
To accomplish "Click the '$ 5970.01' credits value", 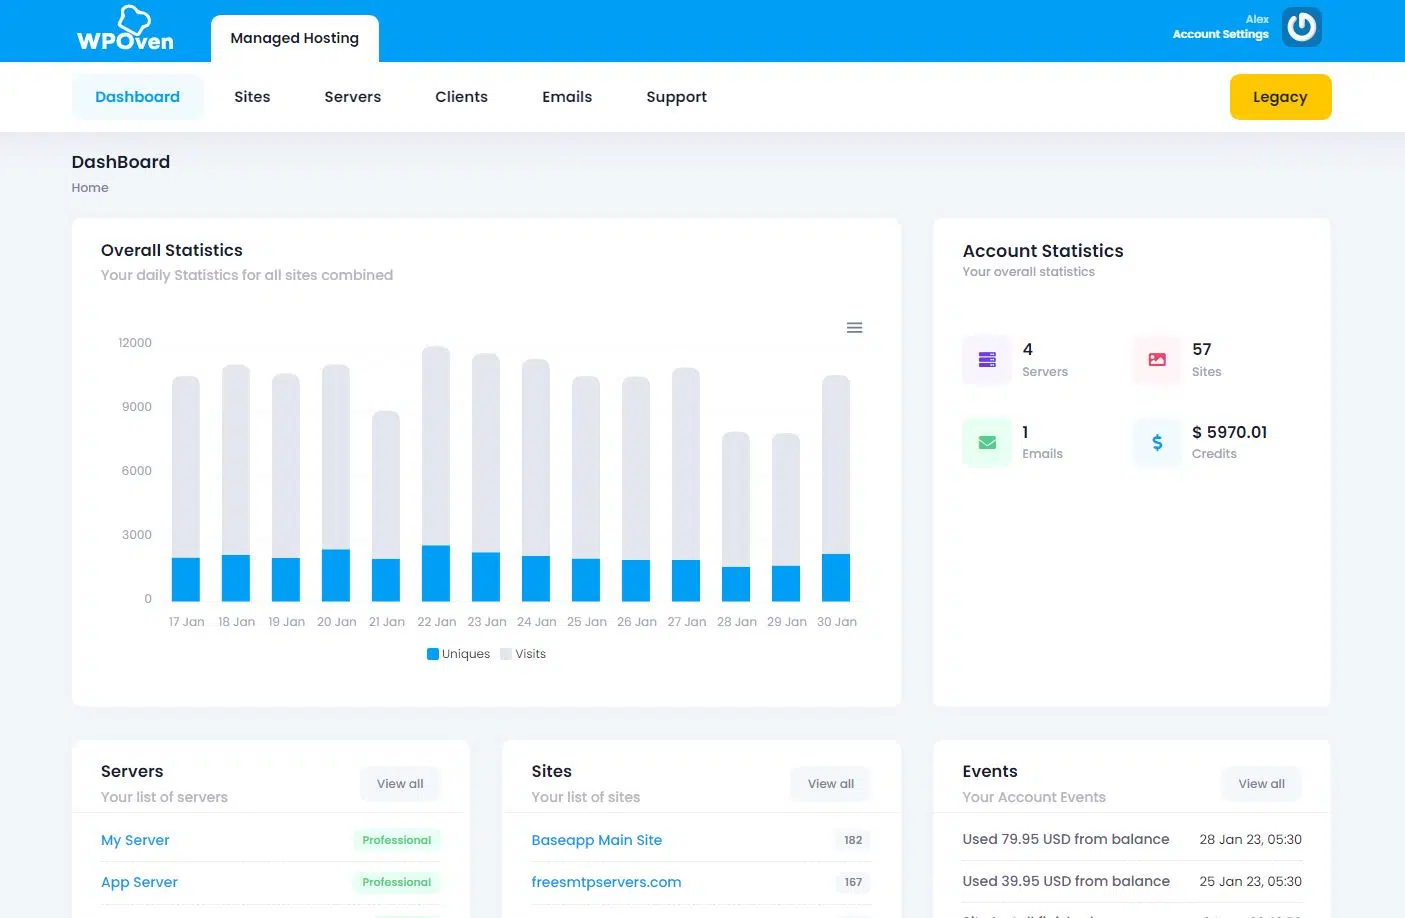I will coord(1229,432).
